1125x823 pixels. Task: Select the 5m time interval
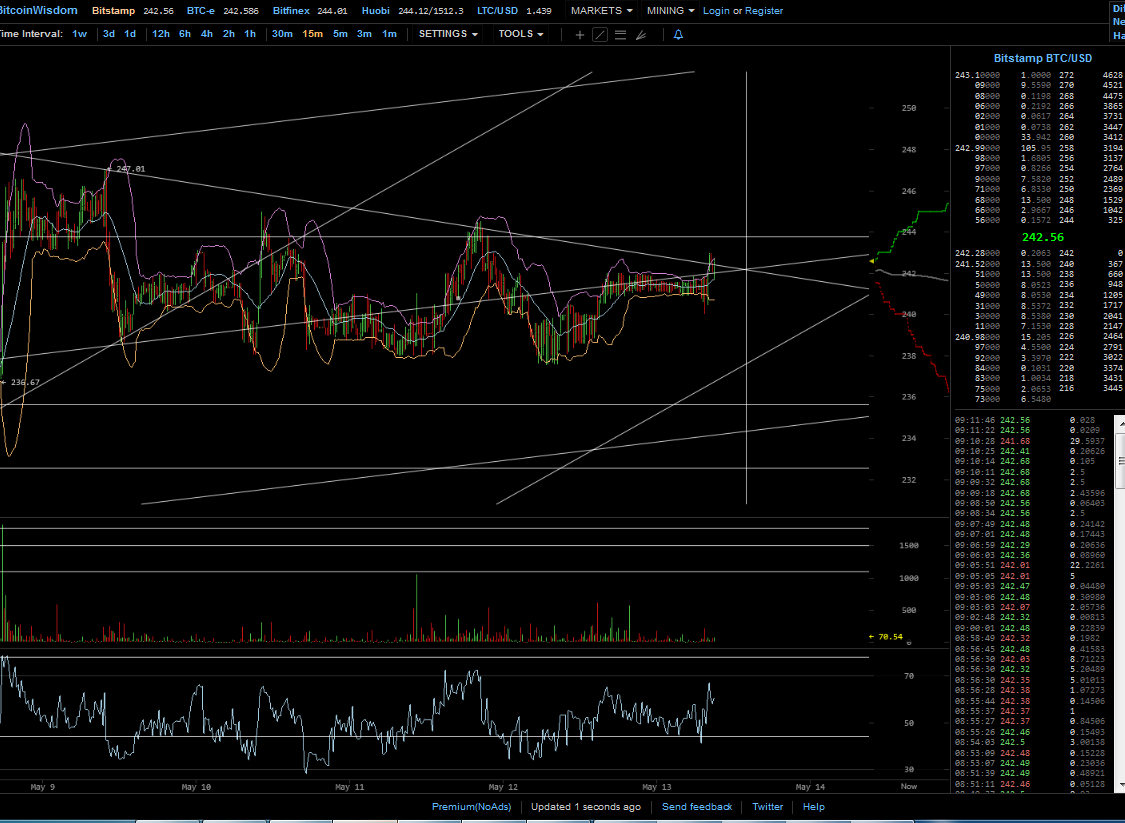pyautogui.click(x=340, y=34)
